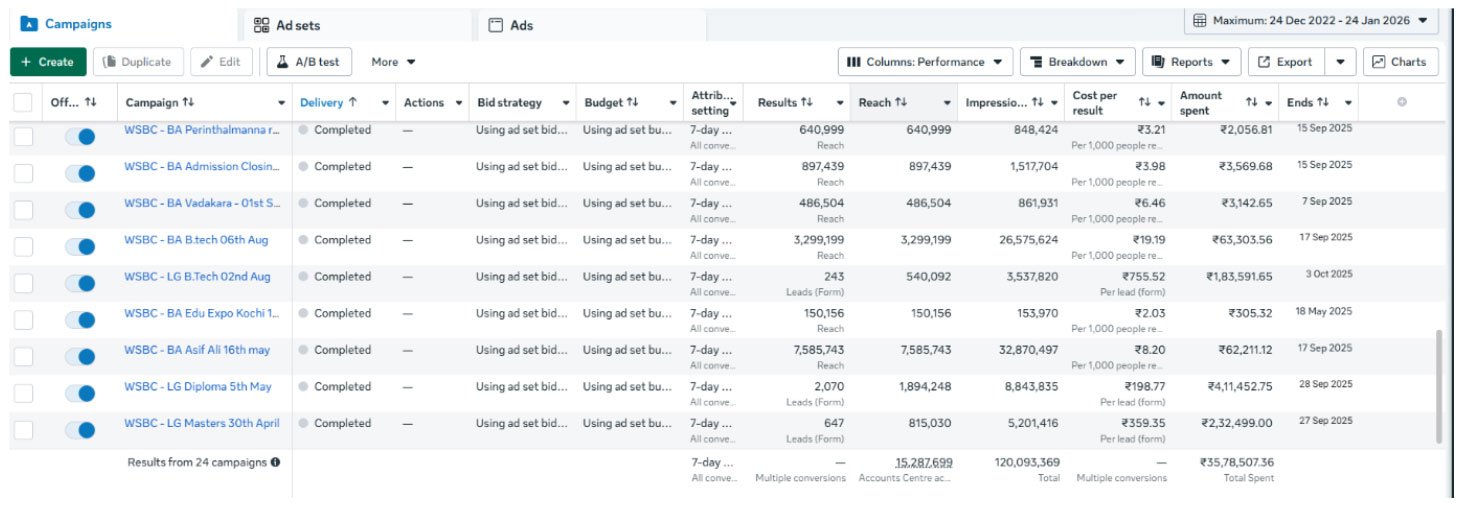Switch to the Ad sets tab

288,25
